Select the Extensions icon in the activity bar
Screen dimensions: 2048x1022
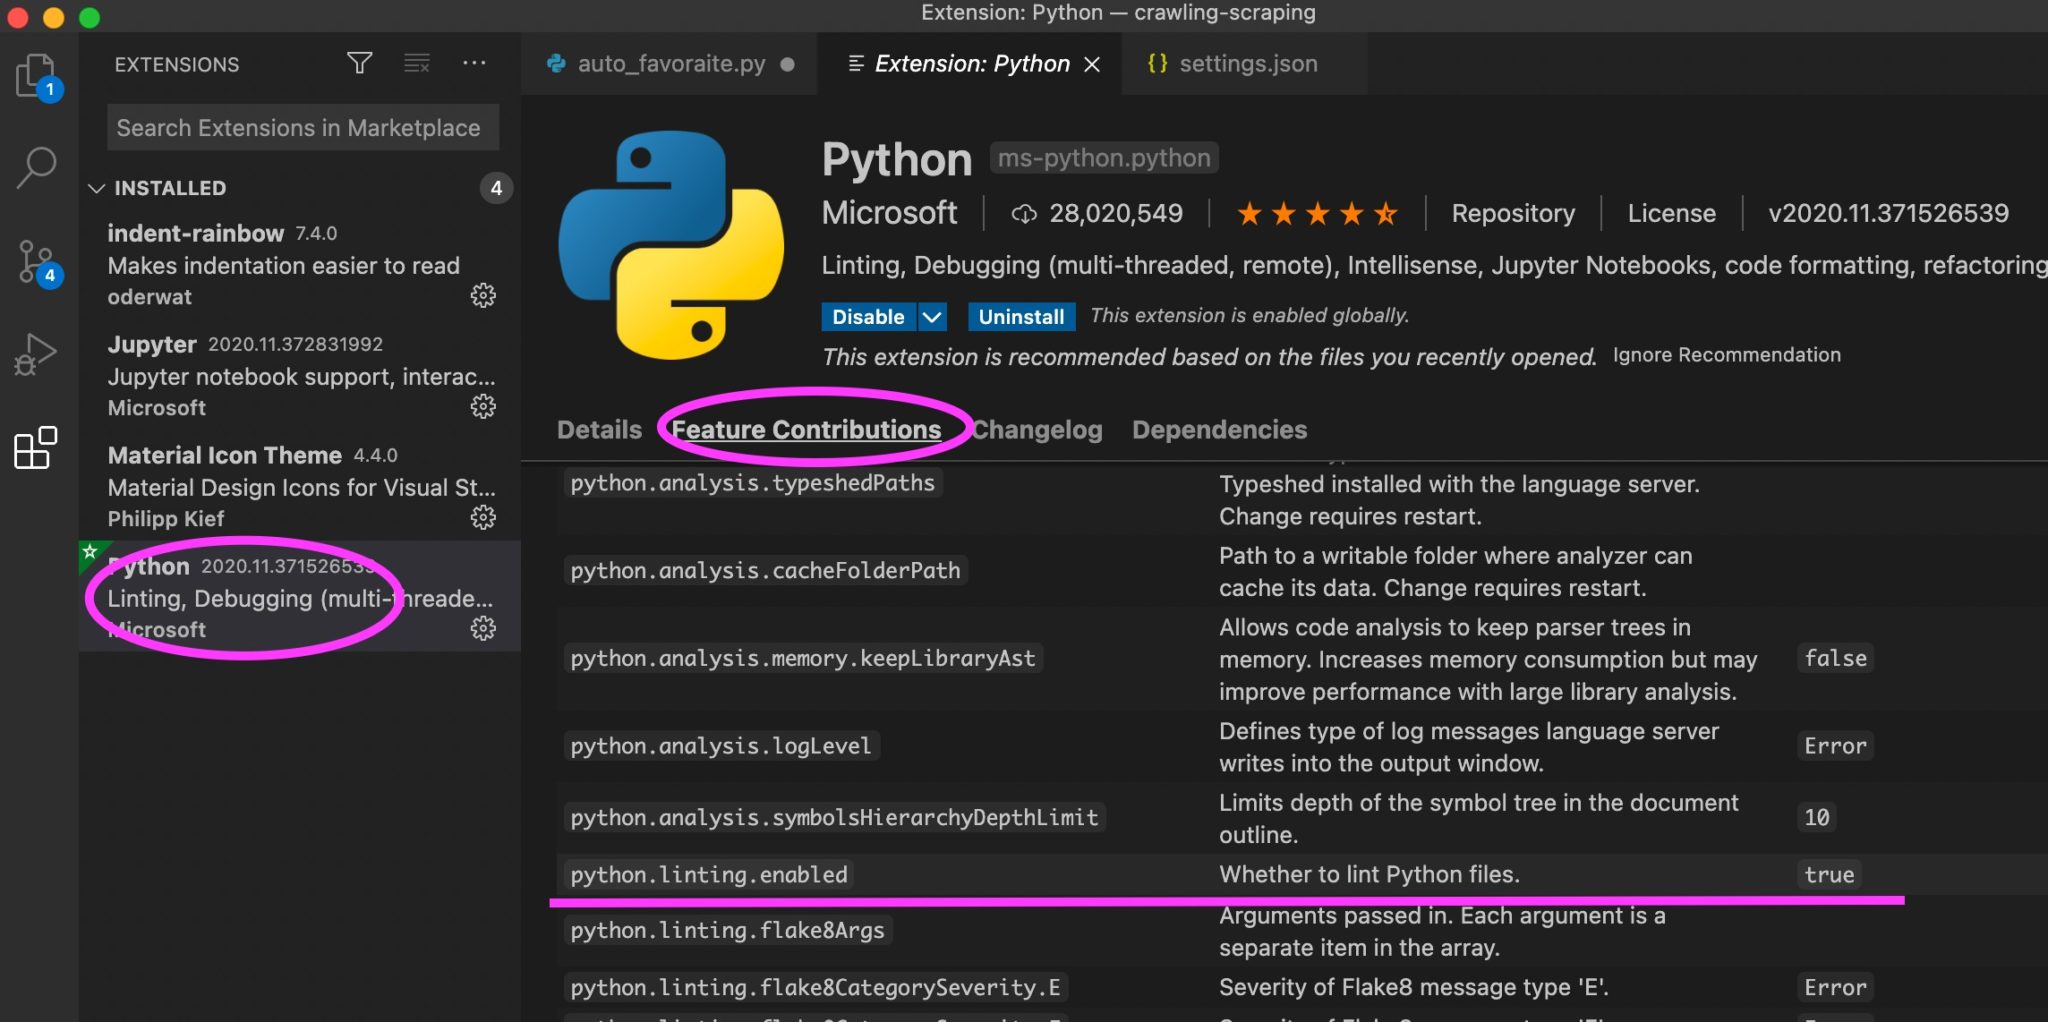coord(35,450)
